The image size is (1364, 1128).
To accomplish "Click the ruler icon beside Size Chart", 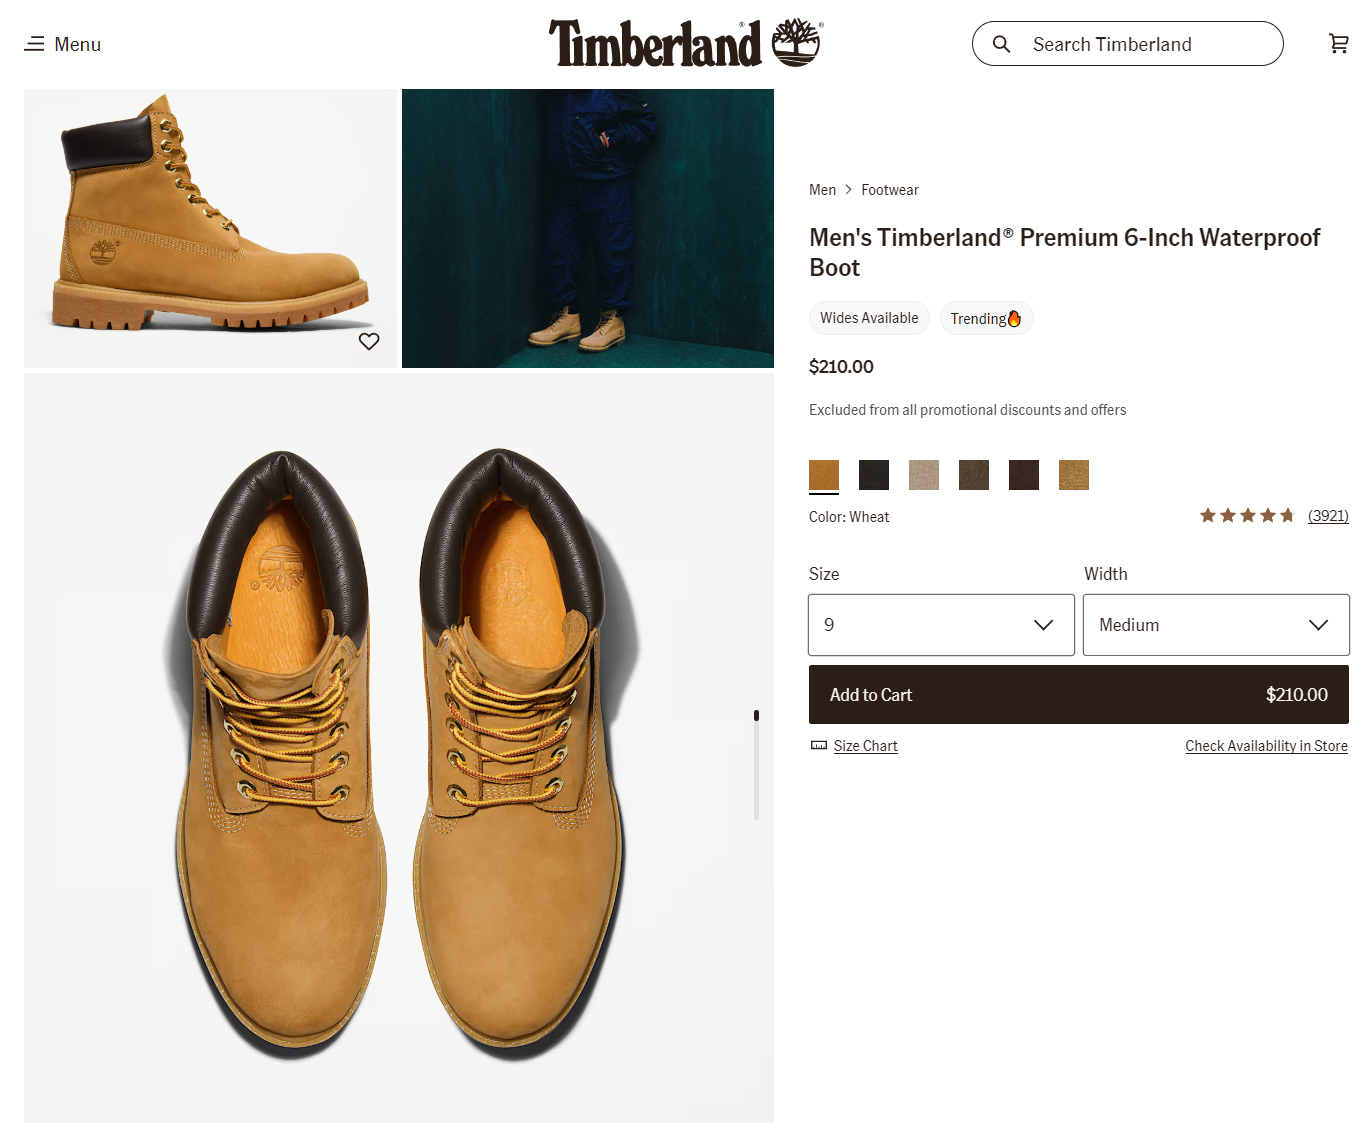I will point(819,746).
